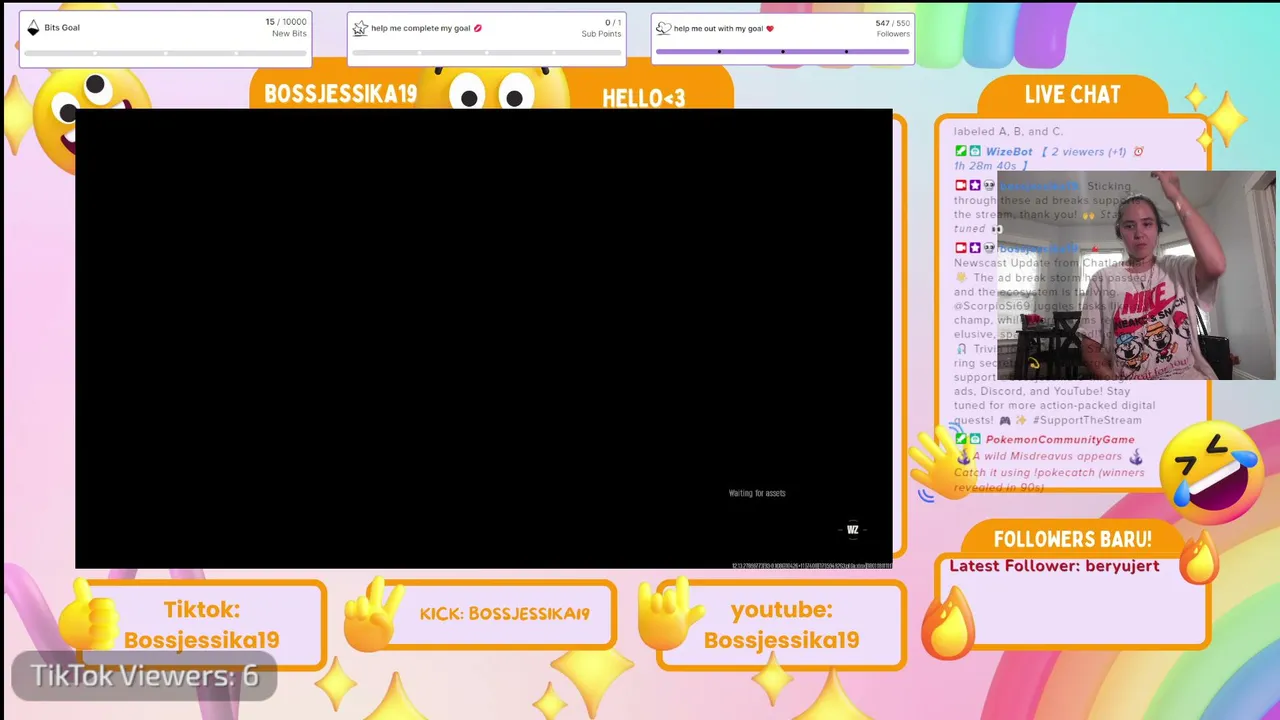This screenshot has height=720, width=1280.
Task: Click the Bits Goal progress bar
Action: (x=165, y=52)
